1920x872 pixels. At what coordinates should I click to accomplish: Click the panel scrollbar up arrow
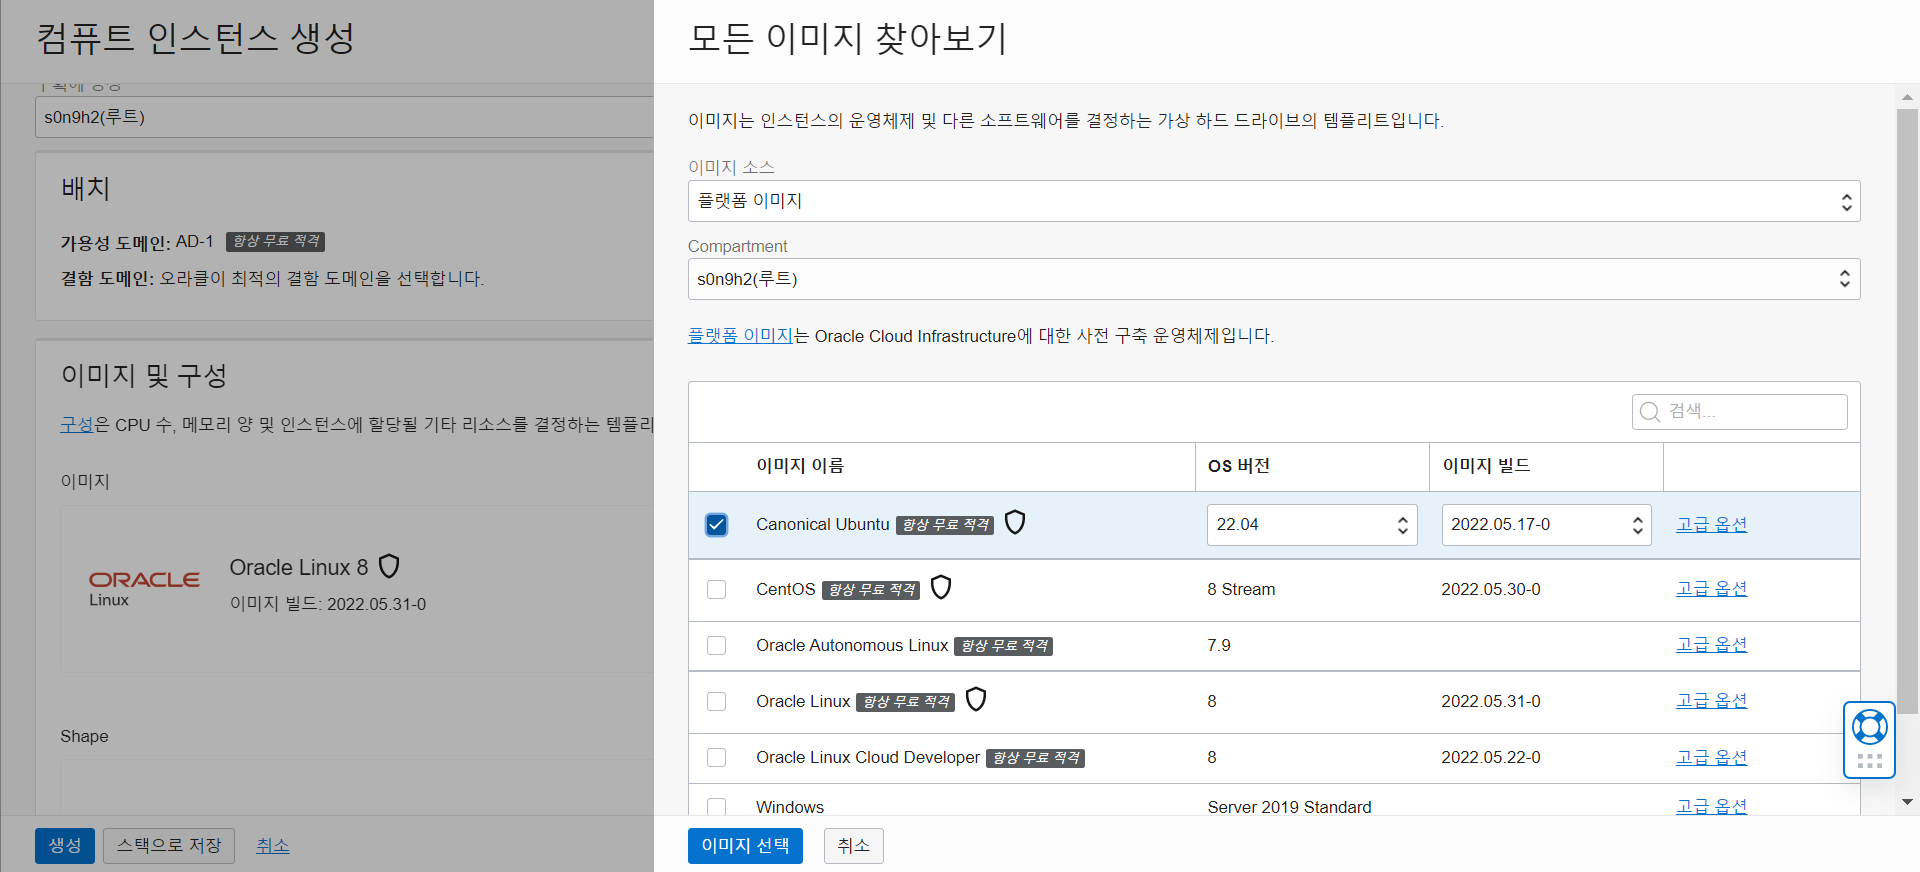click(x=1907, y=98)
